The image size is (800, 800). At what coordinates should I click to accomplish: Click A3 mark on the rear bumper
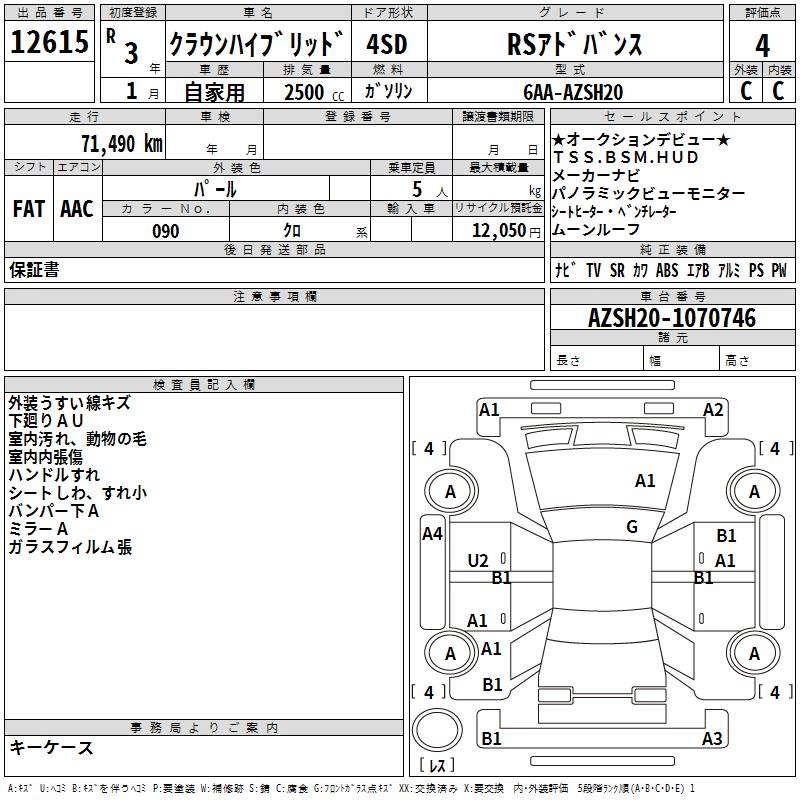tap(712, 738)
